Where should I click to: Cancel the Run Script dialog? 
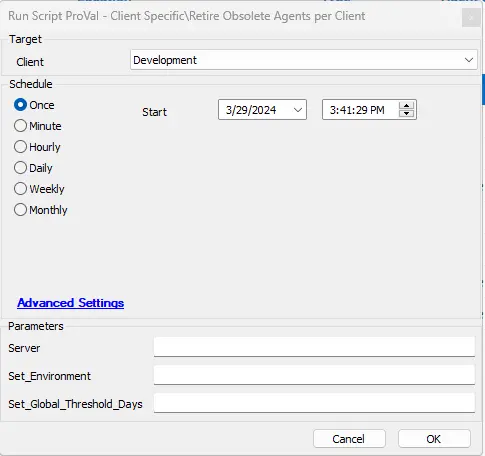click(349, 439)
